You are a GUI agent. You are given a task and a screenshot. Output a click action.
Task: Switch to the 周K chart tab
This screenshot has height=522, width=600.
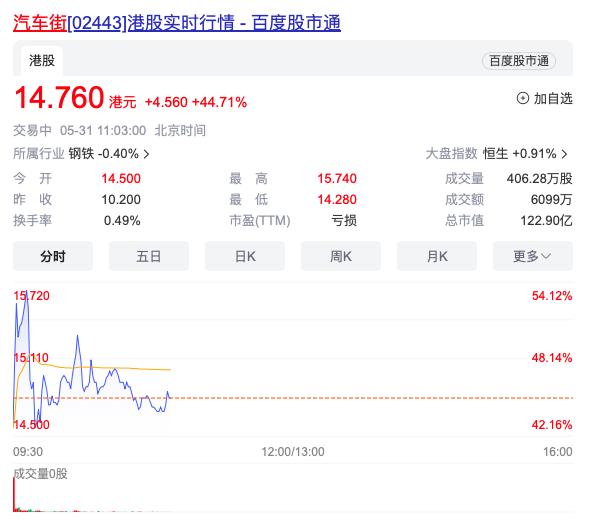pos(341,256)
